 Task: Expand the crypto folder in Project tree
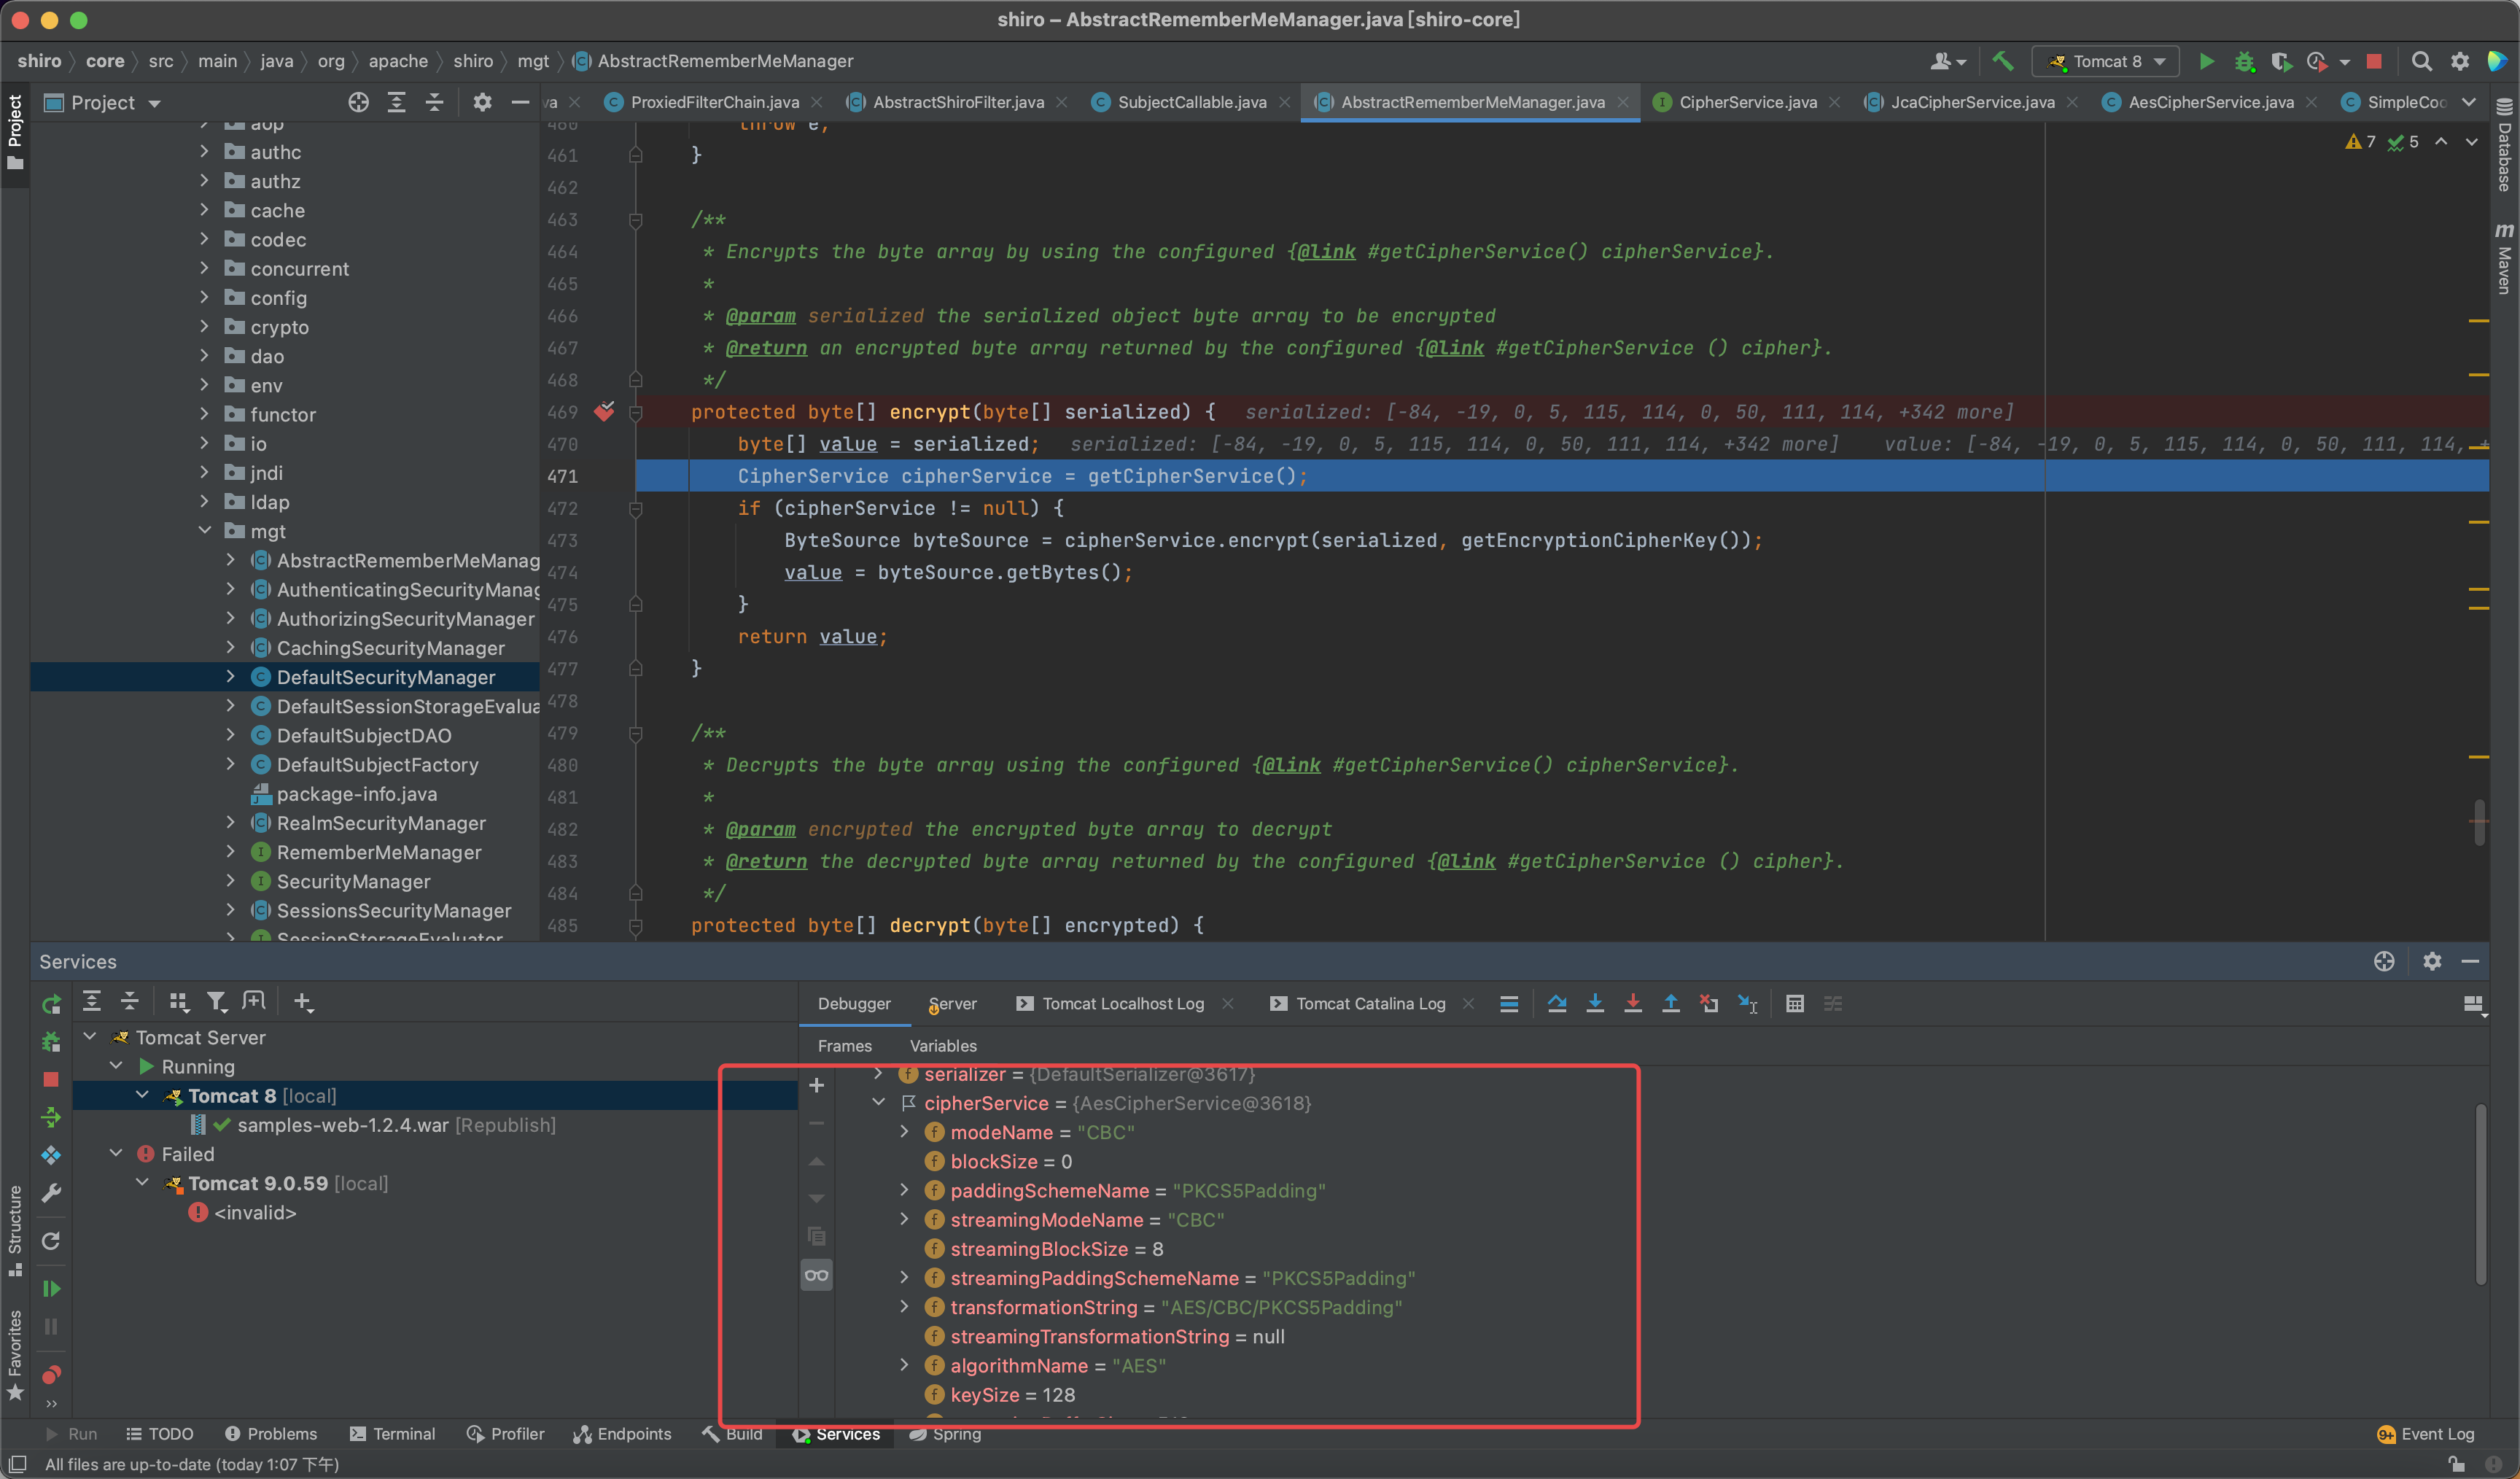(205, 327)
